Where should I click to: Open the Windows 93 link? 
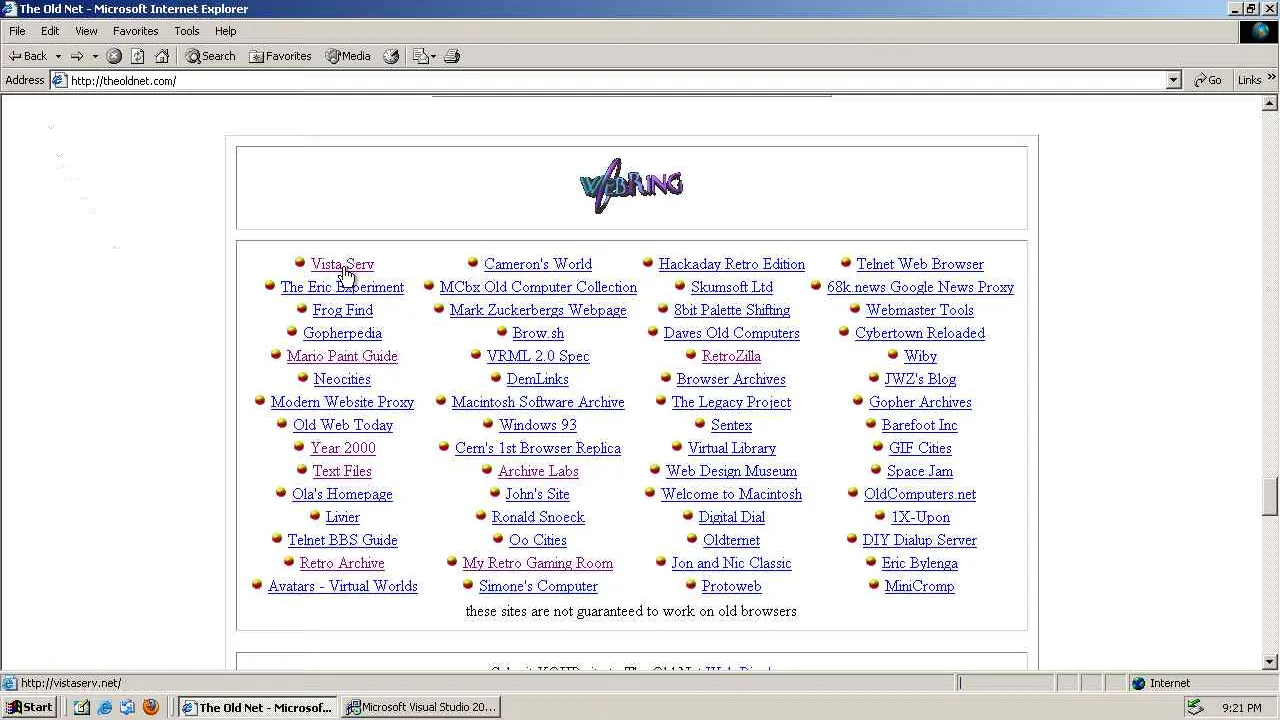[538, 425]
